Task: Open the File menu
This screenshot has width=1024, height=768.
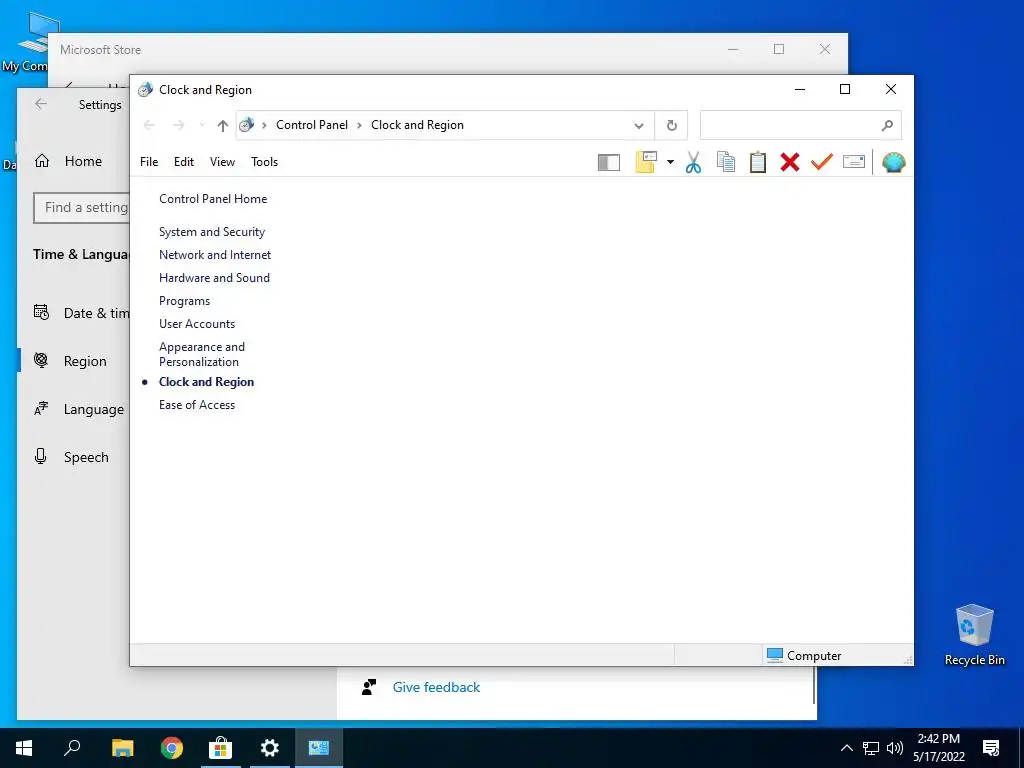Action: pyautogui.click(x=149, y=162)
